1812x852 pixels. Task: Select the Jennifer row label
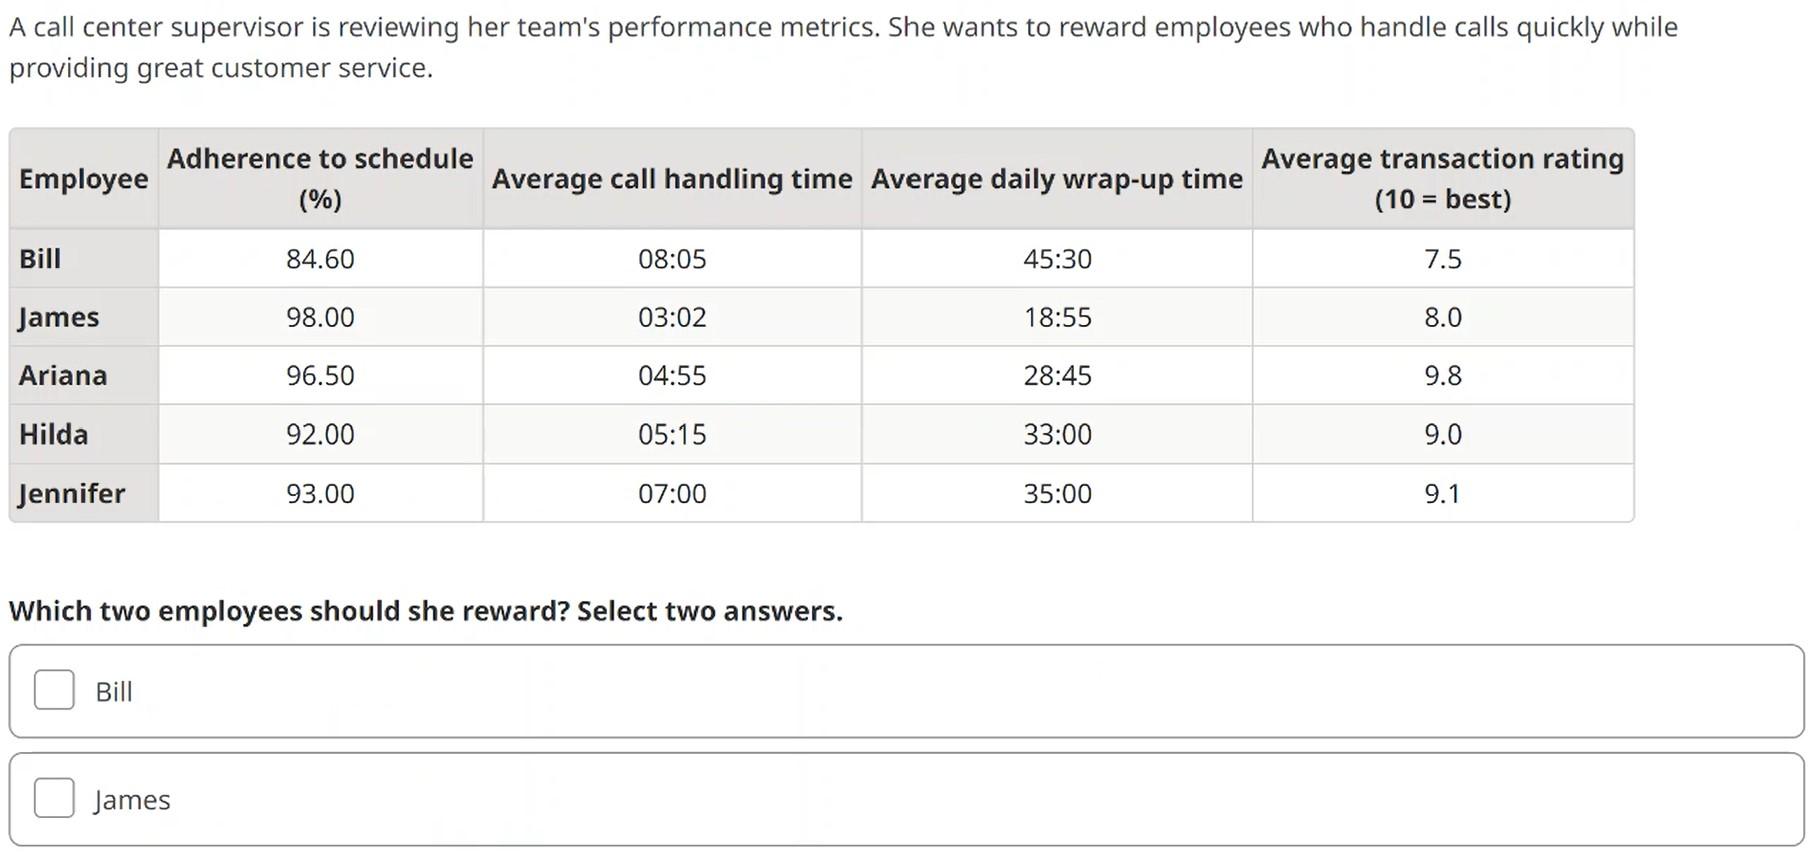click(x=70, y=493)
